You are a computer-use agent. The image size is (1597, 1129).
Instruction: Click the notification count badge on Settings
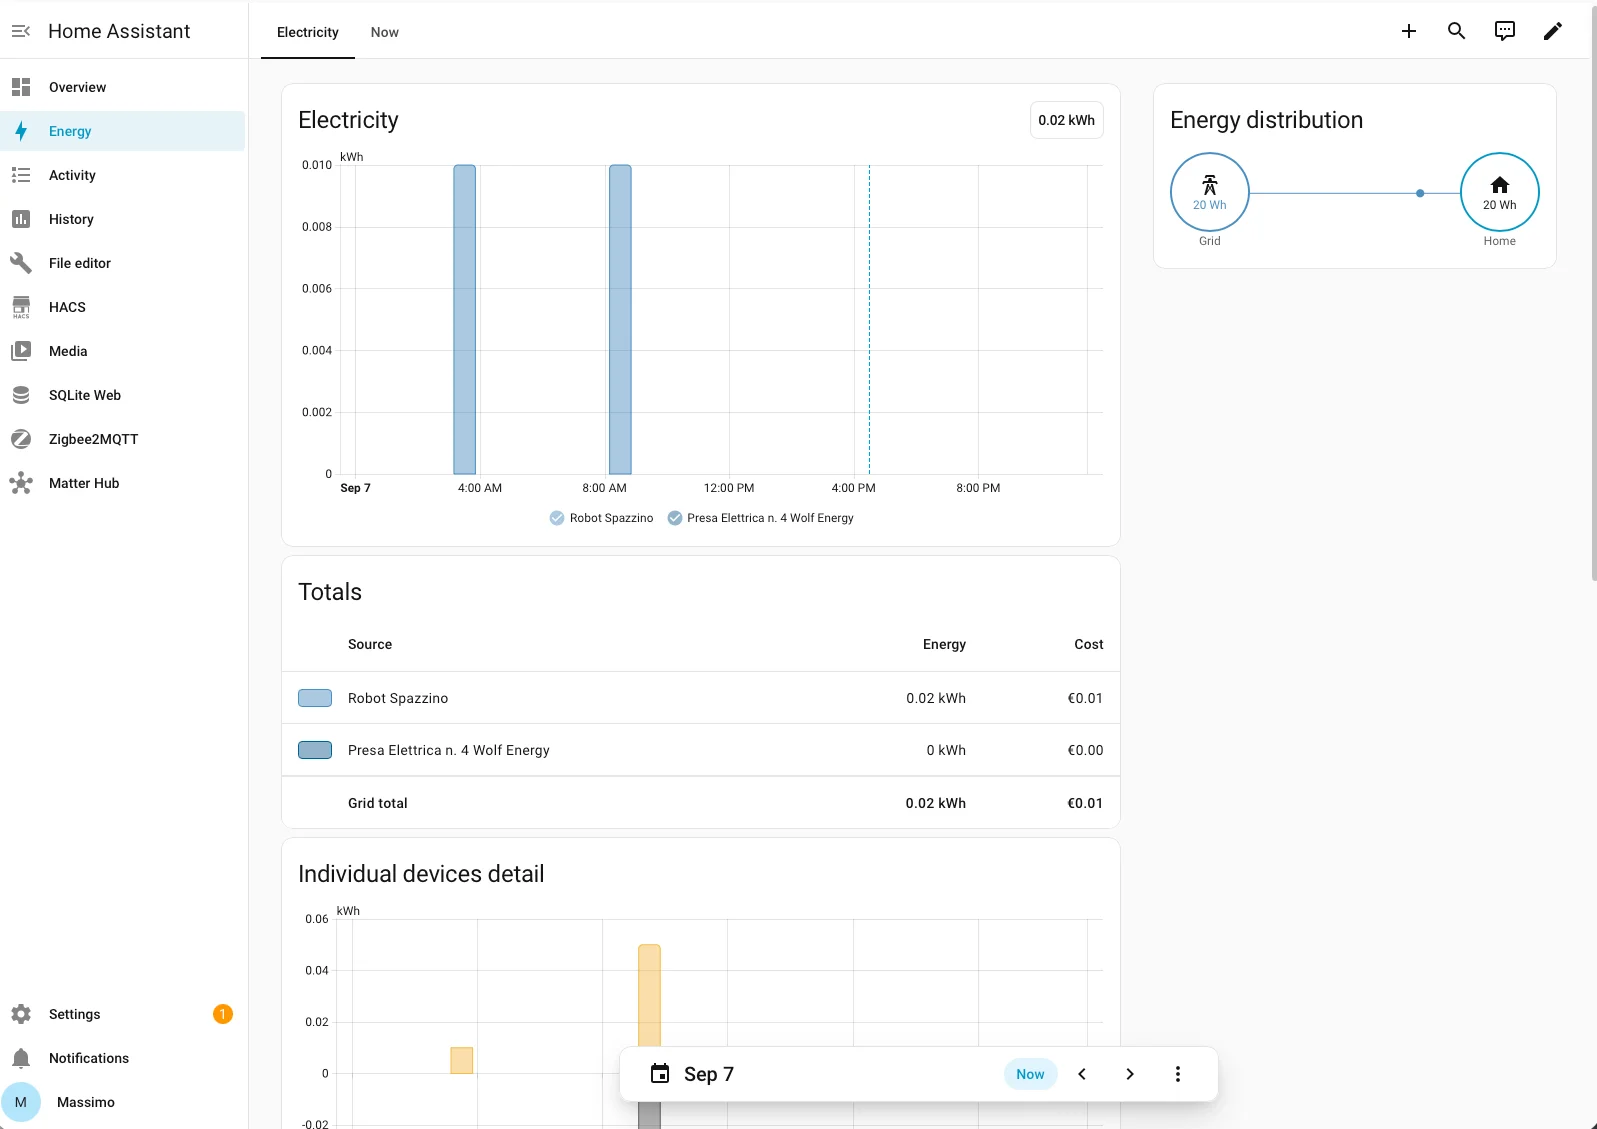click(x=223, y=1014)
